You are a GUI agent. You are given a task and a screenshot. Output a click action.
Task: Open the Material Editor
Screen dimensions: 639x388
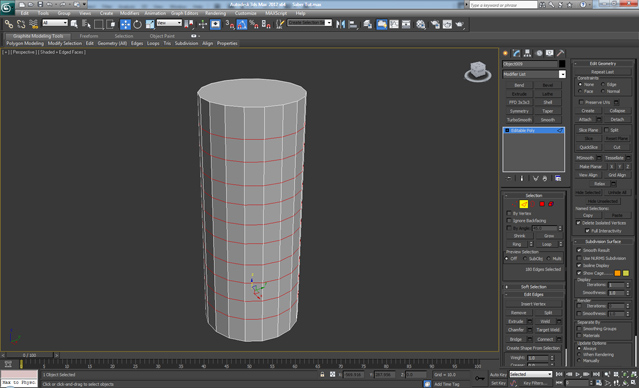point(421,24)
